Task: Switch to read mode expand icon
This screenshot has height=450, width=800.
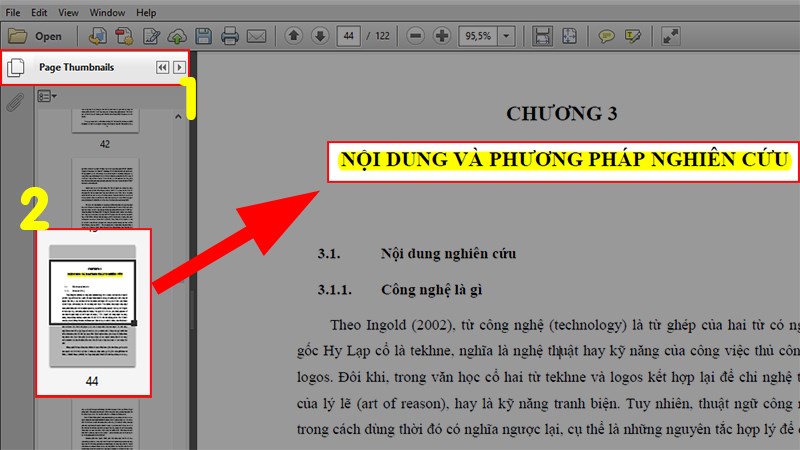Action: tap(670, 36)
